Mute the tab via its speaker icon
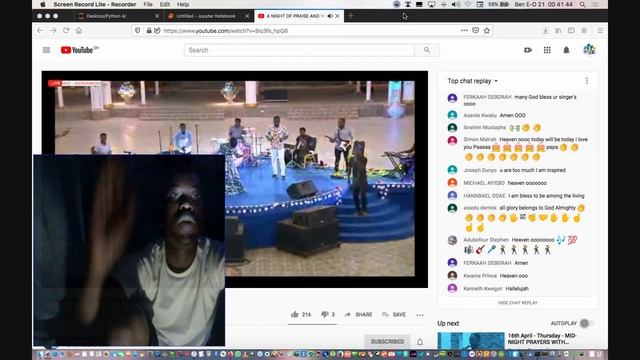 pos(330,16)
